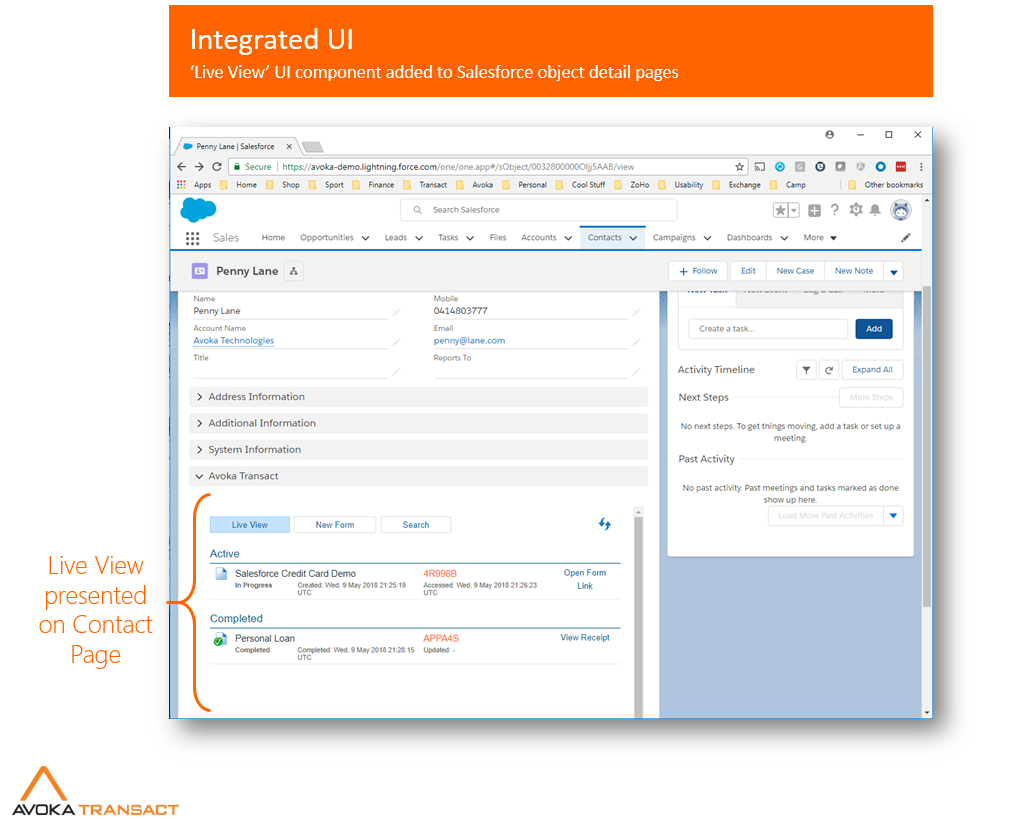Click the view hierarchy icon beside Penny Lane
1016x819 pixels.
click(x=293, y=271)
